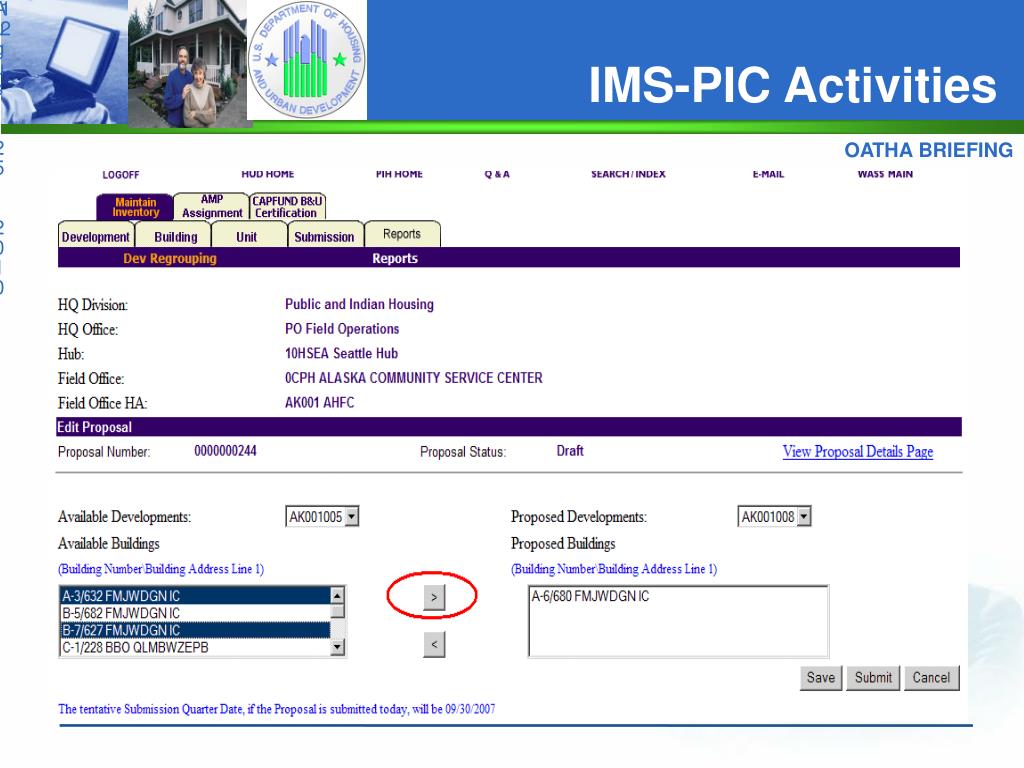Click the Save button
Image resolution: width=1024 pixels, height=768 pixels.
click(821, 678)
